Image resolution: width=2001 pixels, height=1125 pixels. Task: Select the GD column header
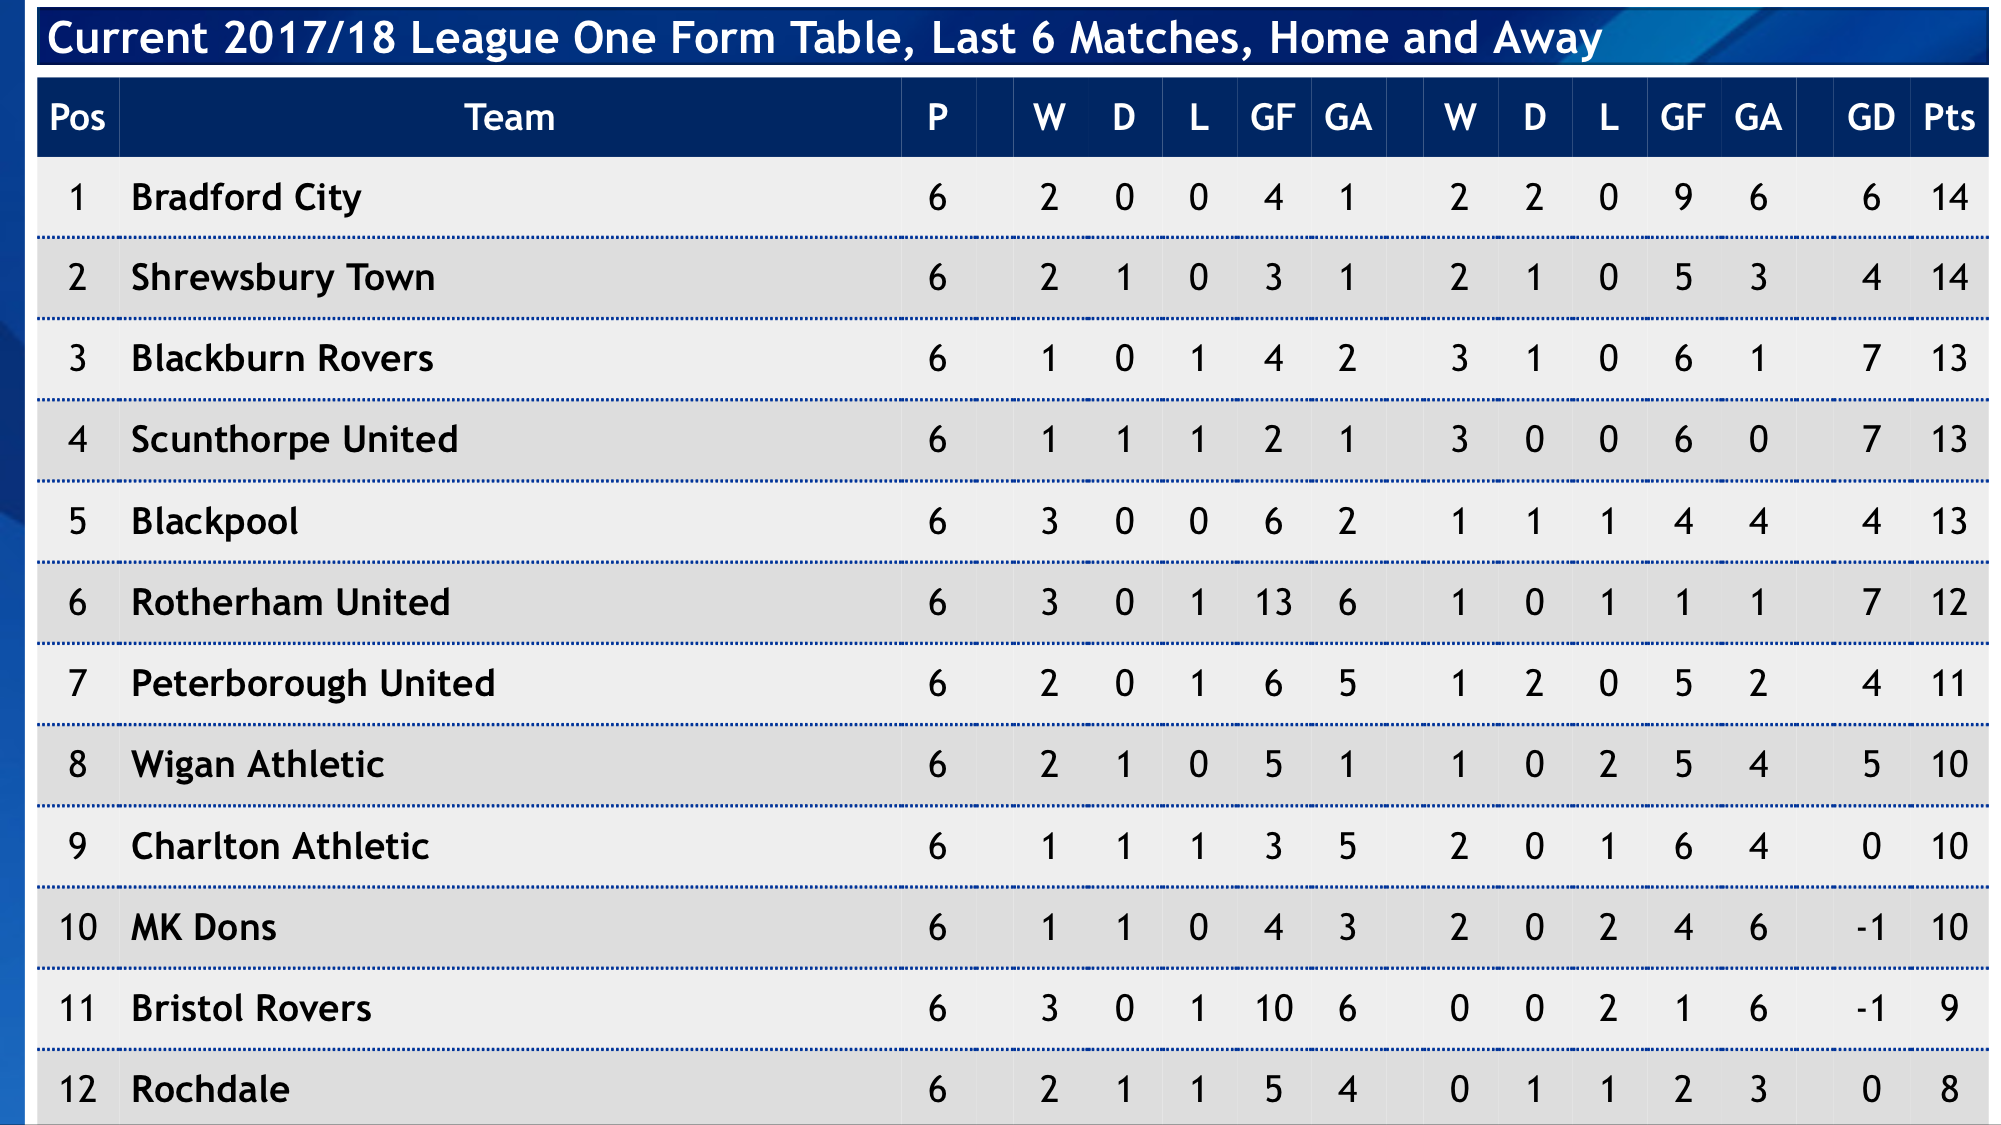point(1870,118)
